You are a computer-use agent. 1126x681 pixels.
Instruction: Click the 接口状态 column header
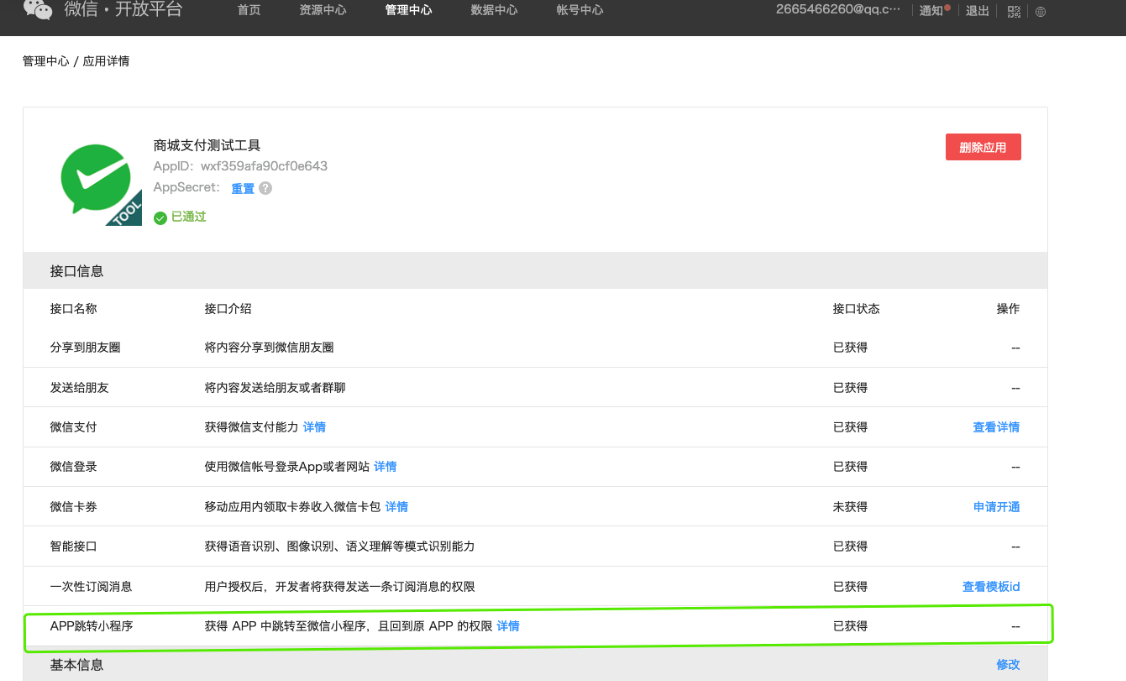point(856,309)
